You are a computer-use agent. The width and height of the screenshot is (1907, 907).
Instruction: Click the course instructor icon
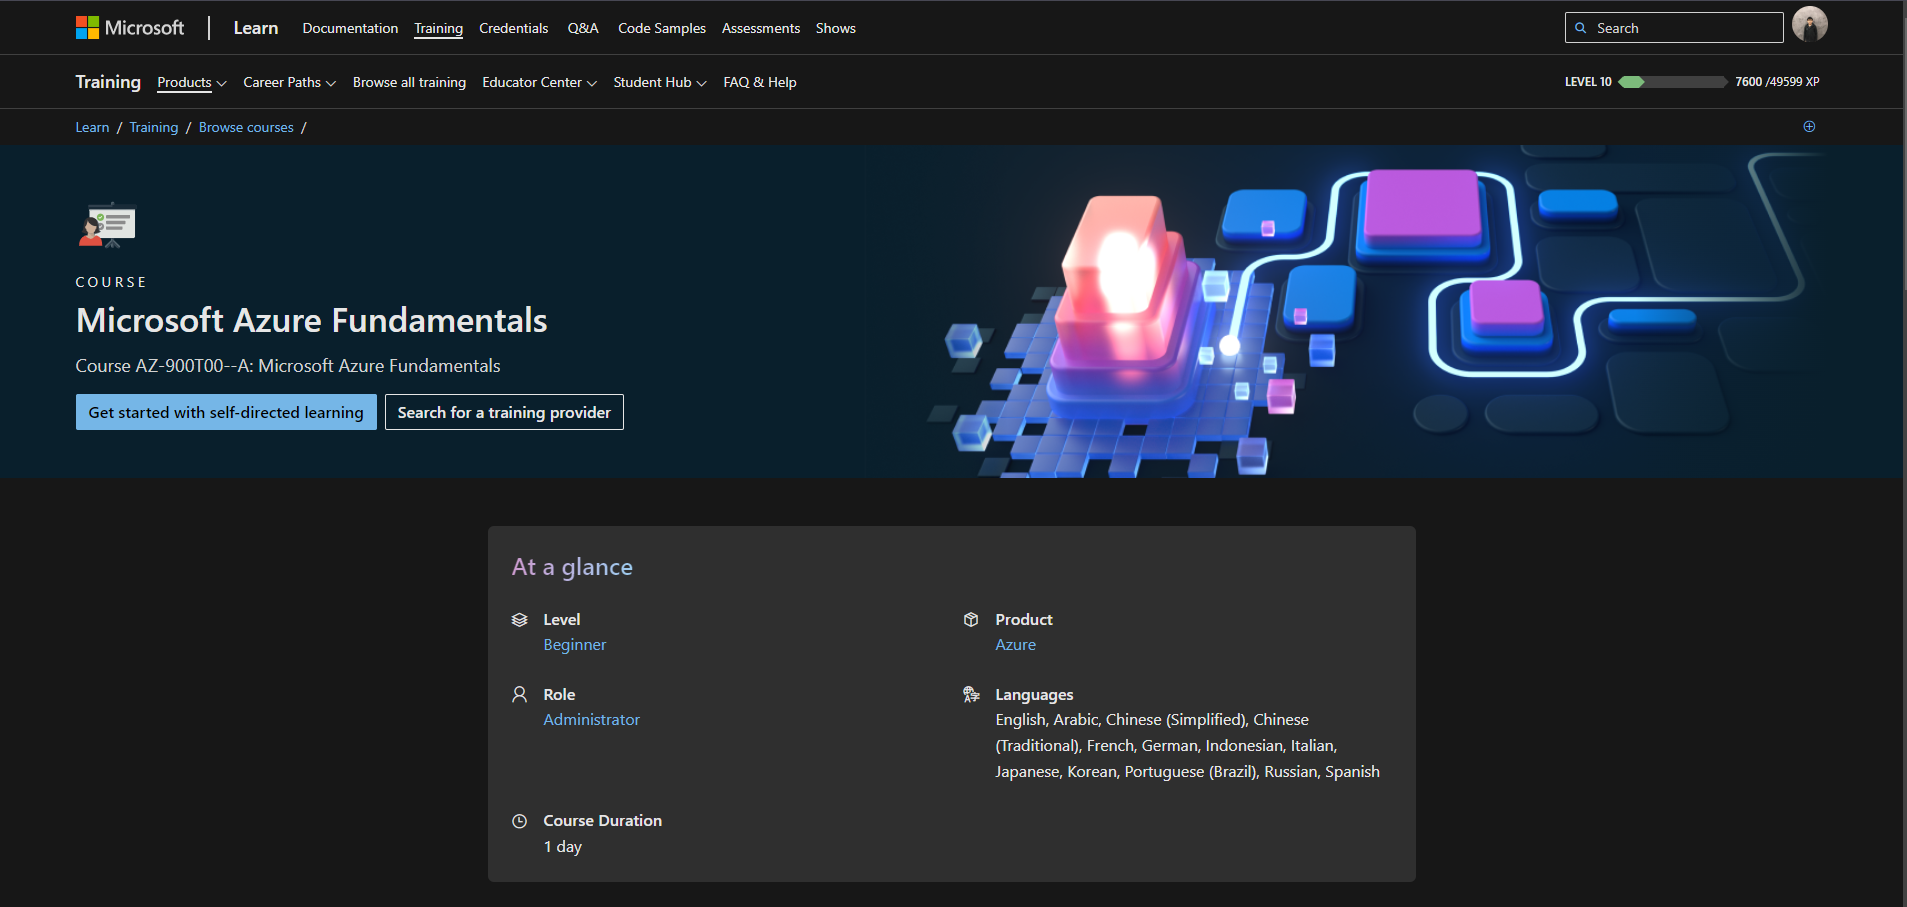pos(107,225)
